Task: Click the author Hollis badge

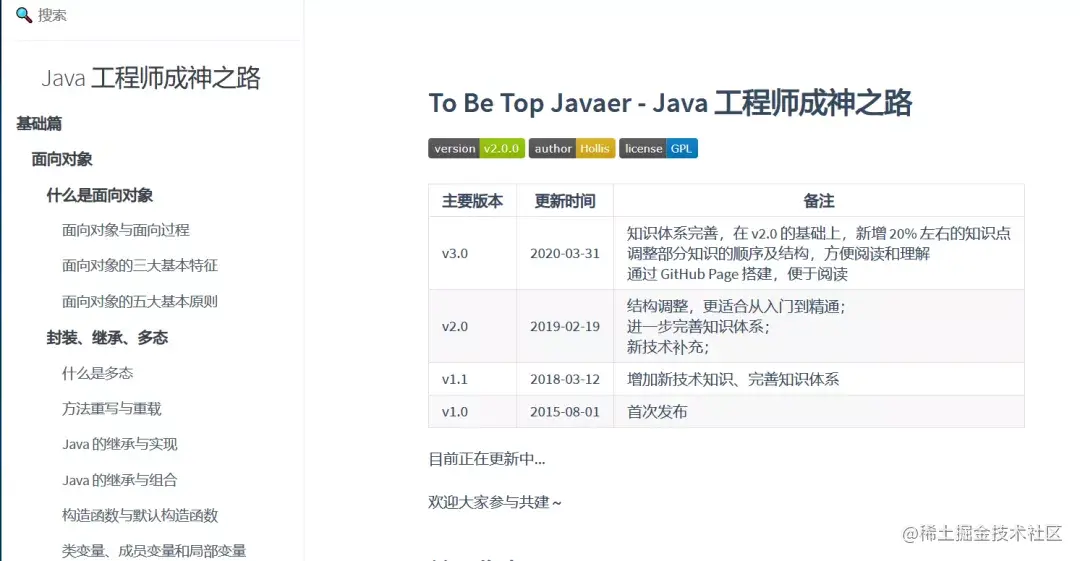Action: coord(572,148)
